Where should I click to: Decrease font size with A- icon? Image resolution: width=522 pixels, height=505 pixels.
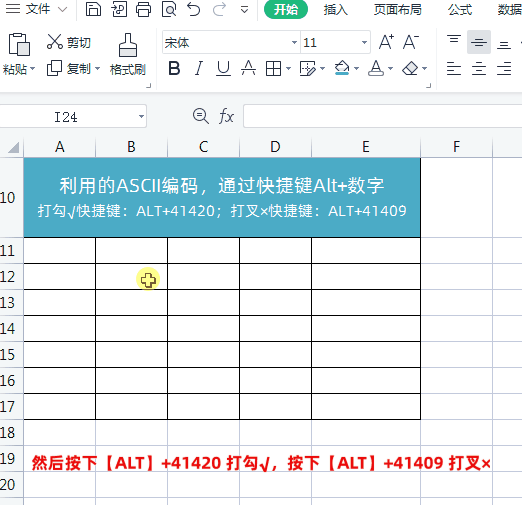[411, 42]
